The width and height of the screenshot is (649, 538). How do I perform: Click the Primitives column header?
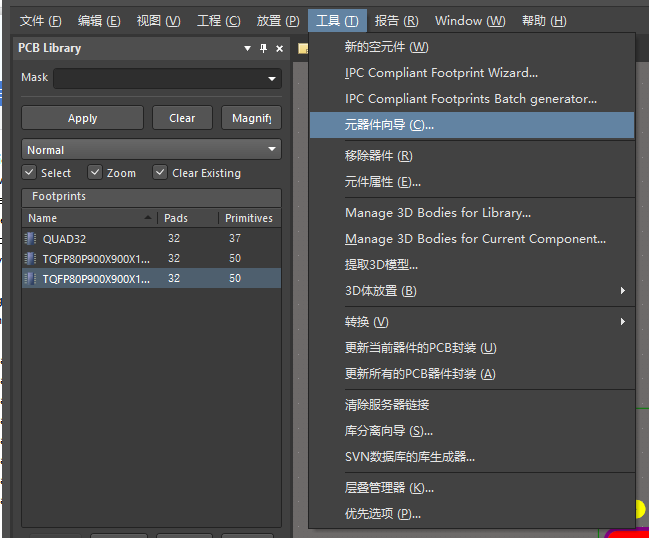coord(250,218)
